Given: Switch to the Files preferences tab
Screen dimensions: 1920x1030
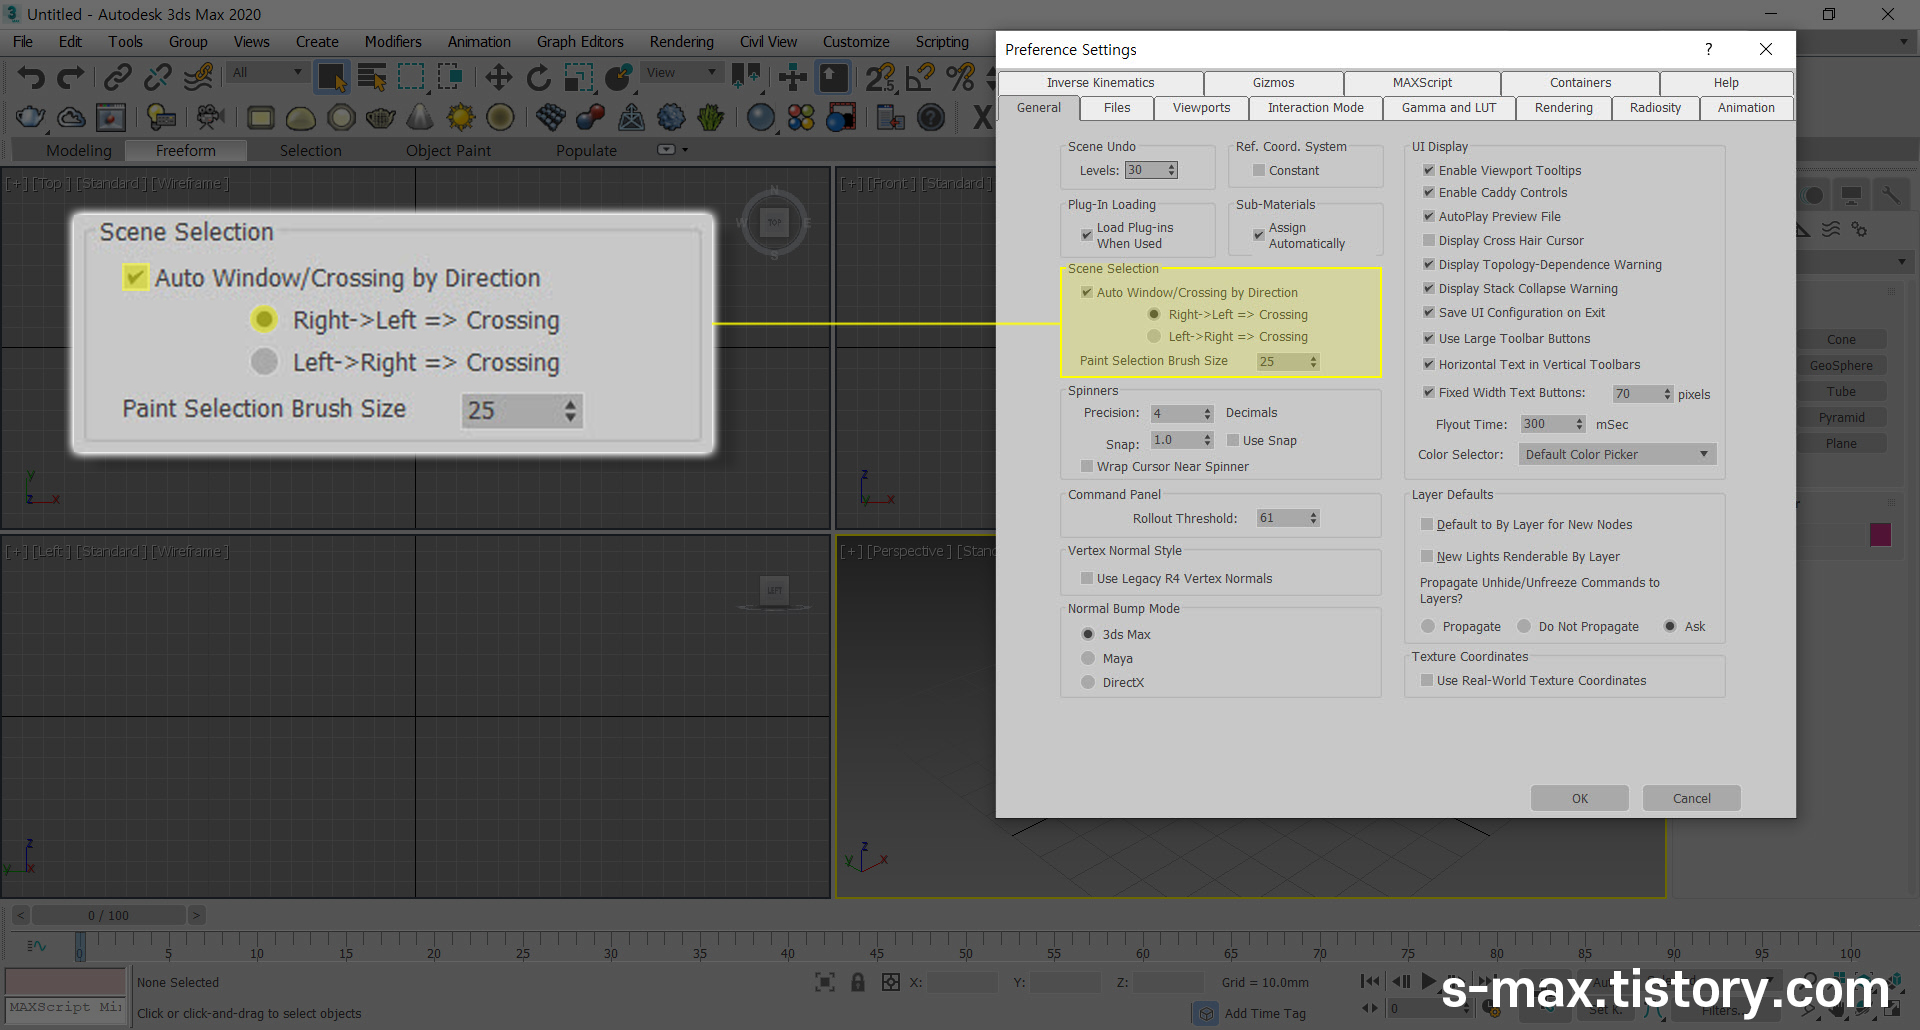Looking at the screenshot, I should [1117, 108].
